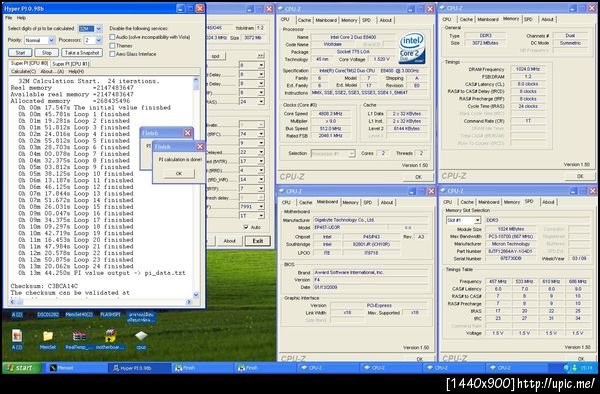
Task: Open the motherboard archive icon on desktop
Action: click(110, 336)
